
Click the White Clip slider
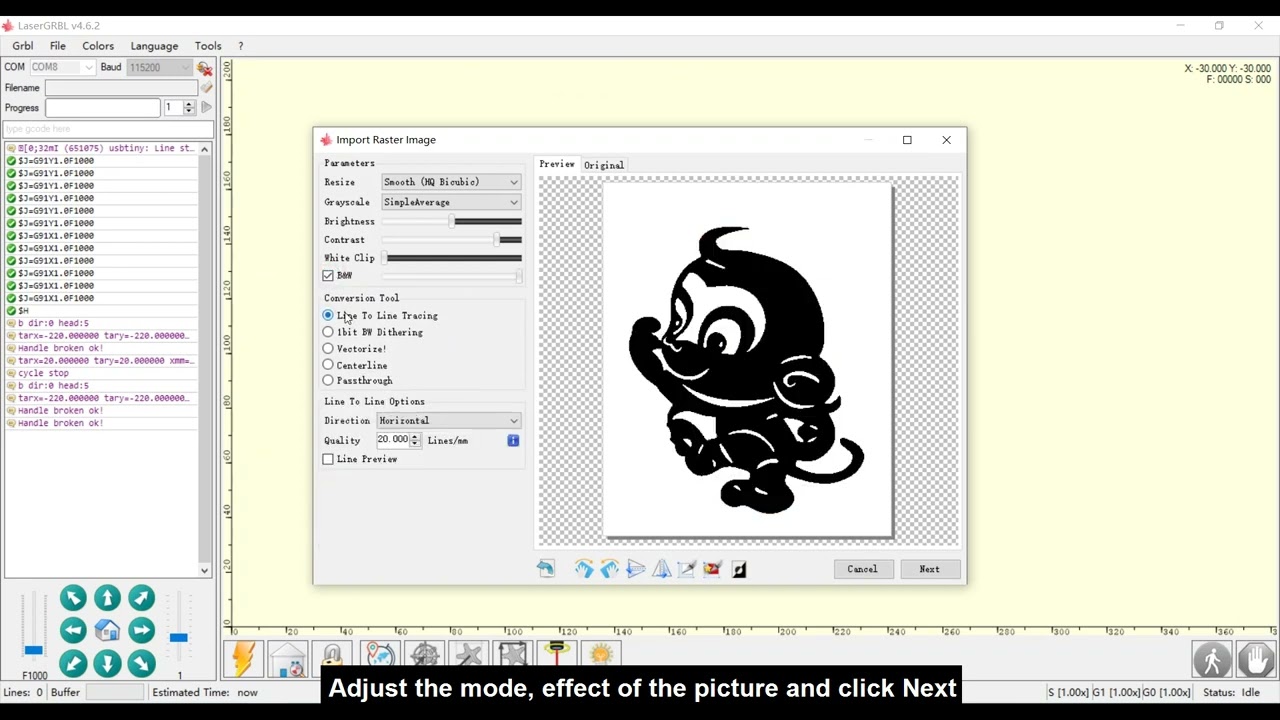[452, 258]
